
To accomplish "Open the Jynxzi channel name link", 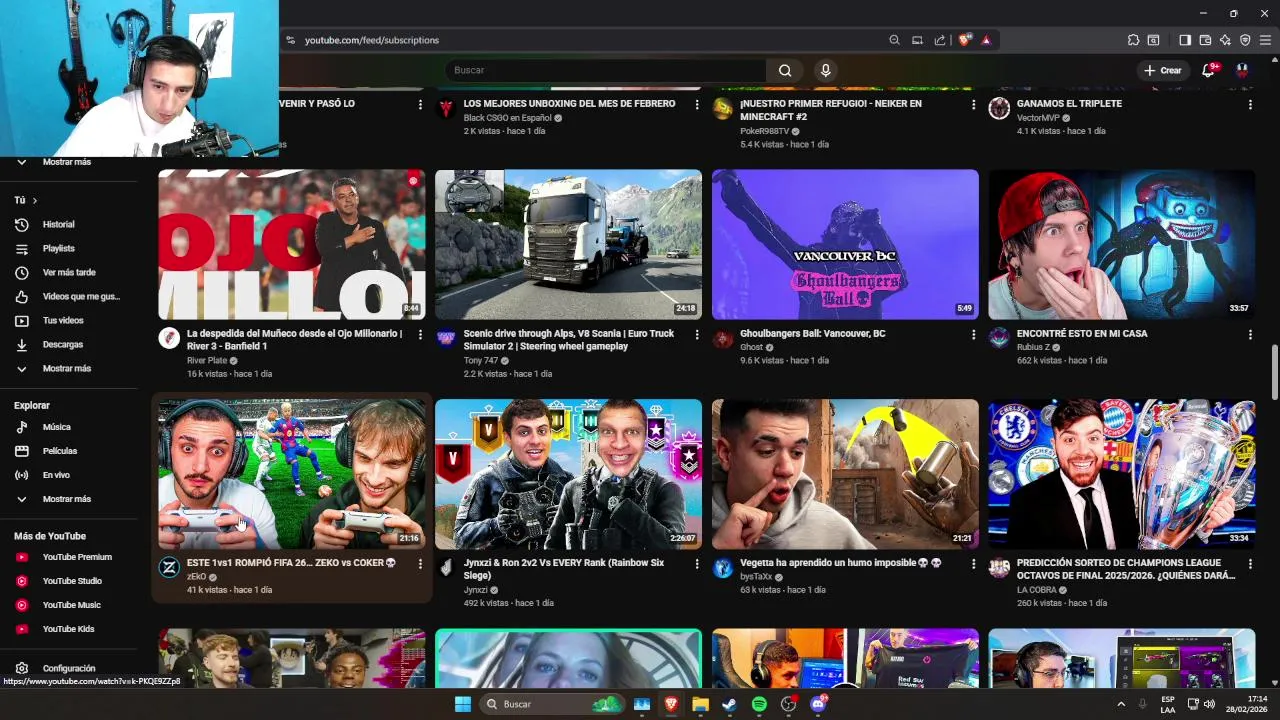I will [476, 590].
